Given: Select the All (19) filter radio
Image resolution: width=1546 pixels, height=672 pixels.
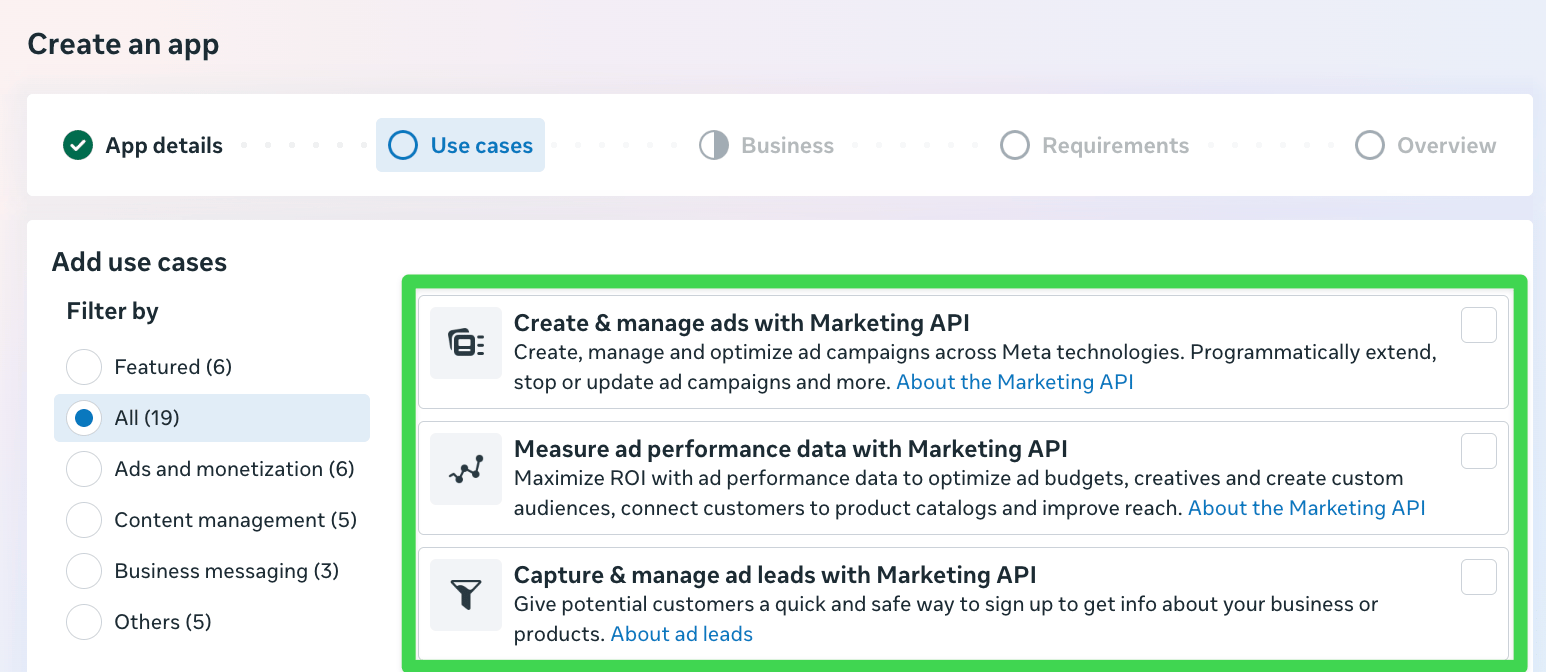Looking at the screenshot, I should pos(84,418).
